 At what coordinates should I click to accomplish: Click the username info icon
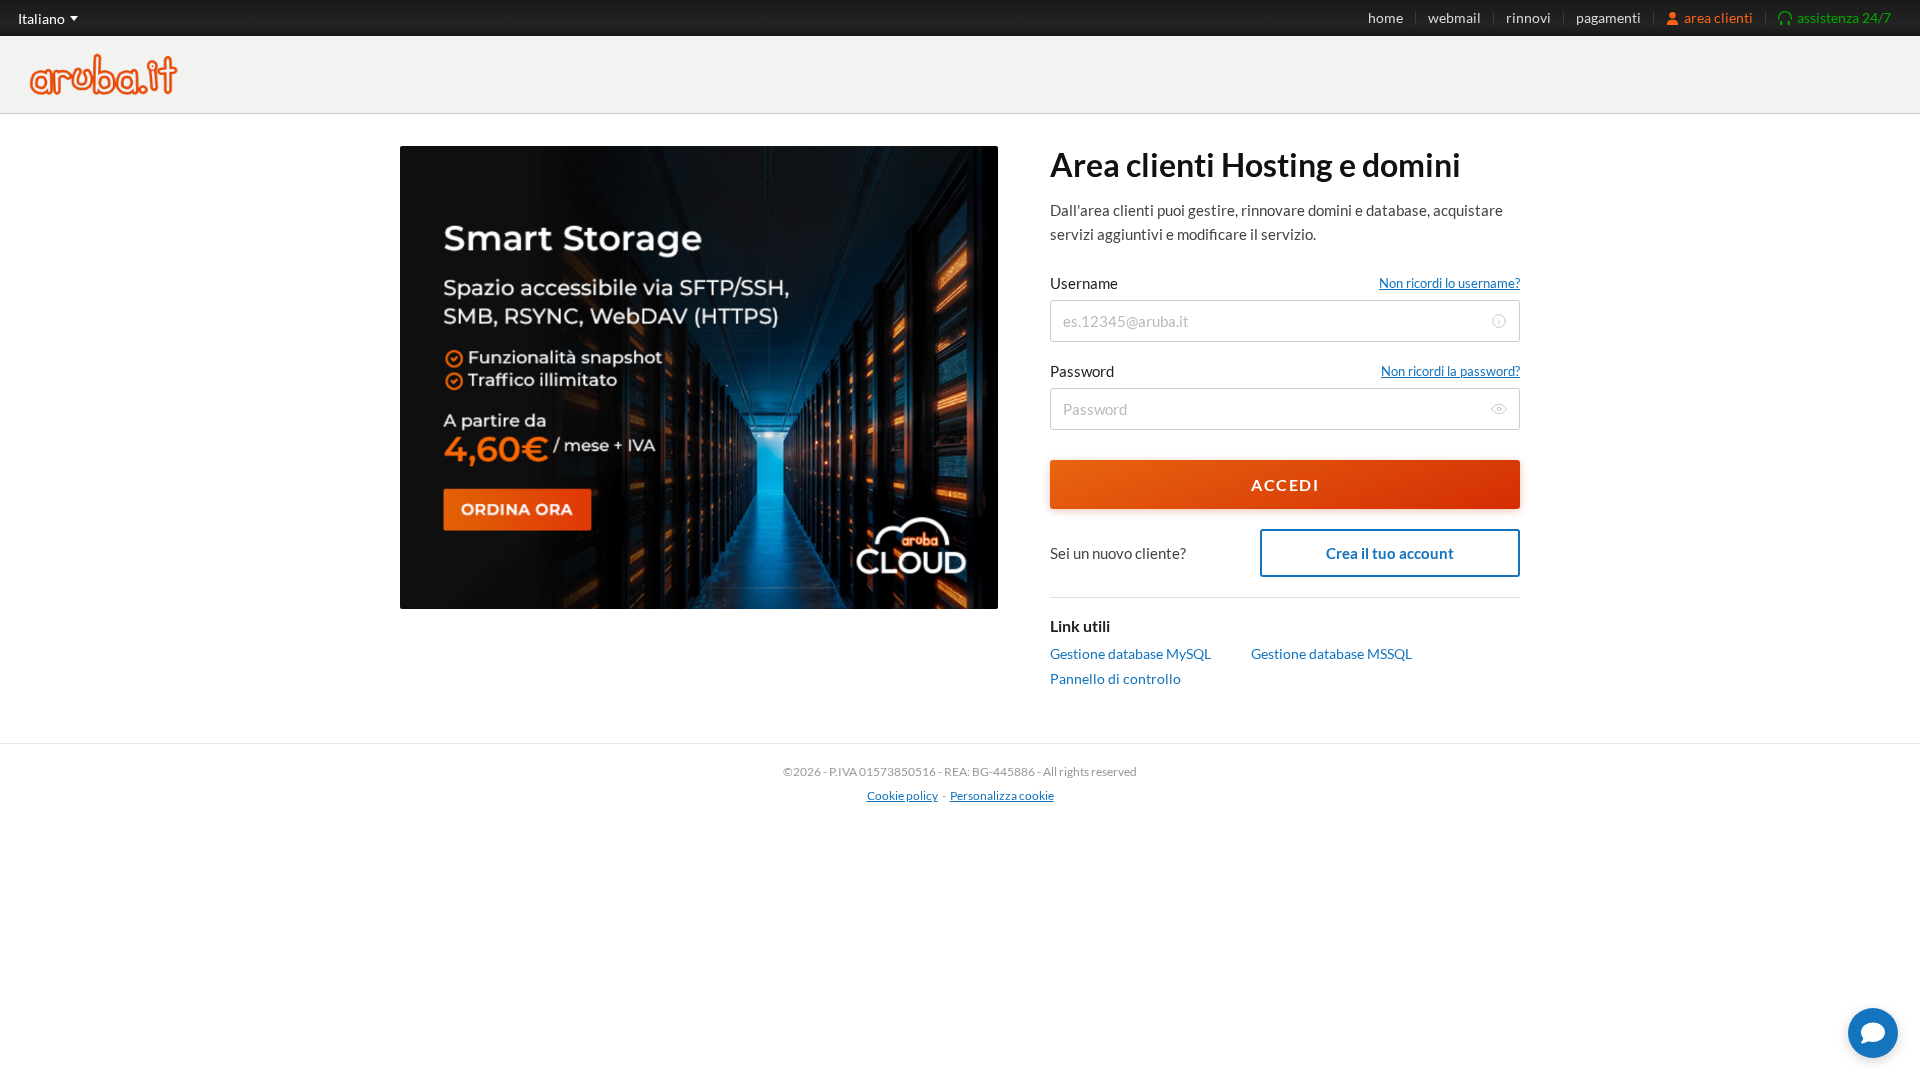tap(1498, 321)
